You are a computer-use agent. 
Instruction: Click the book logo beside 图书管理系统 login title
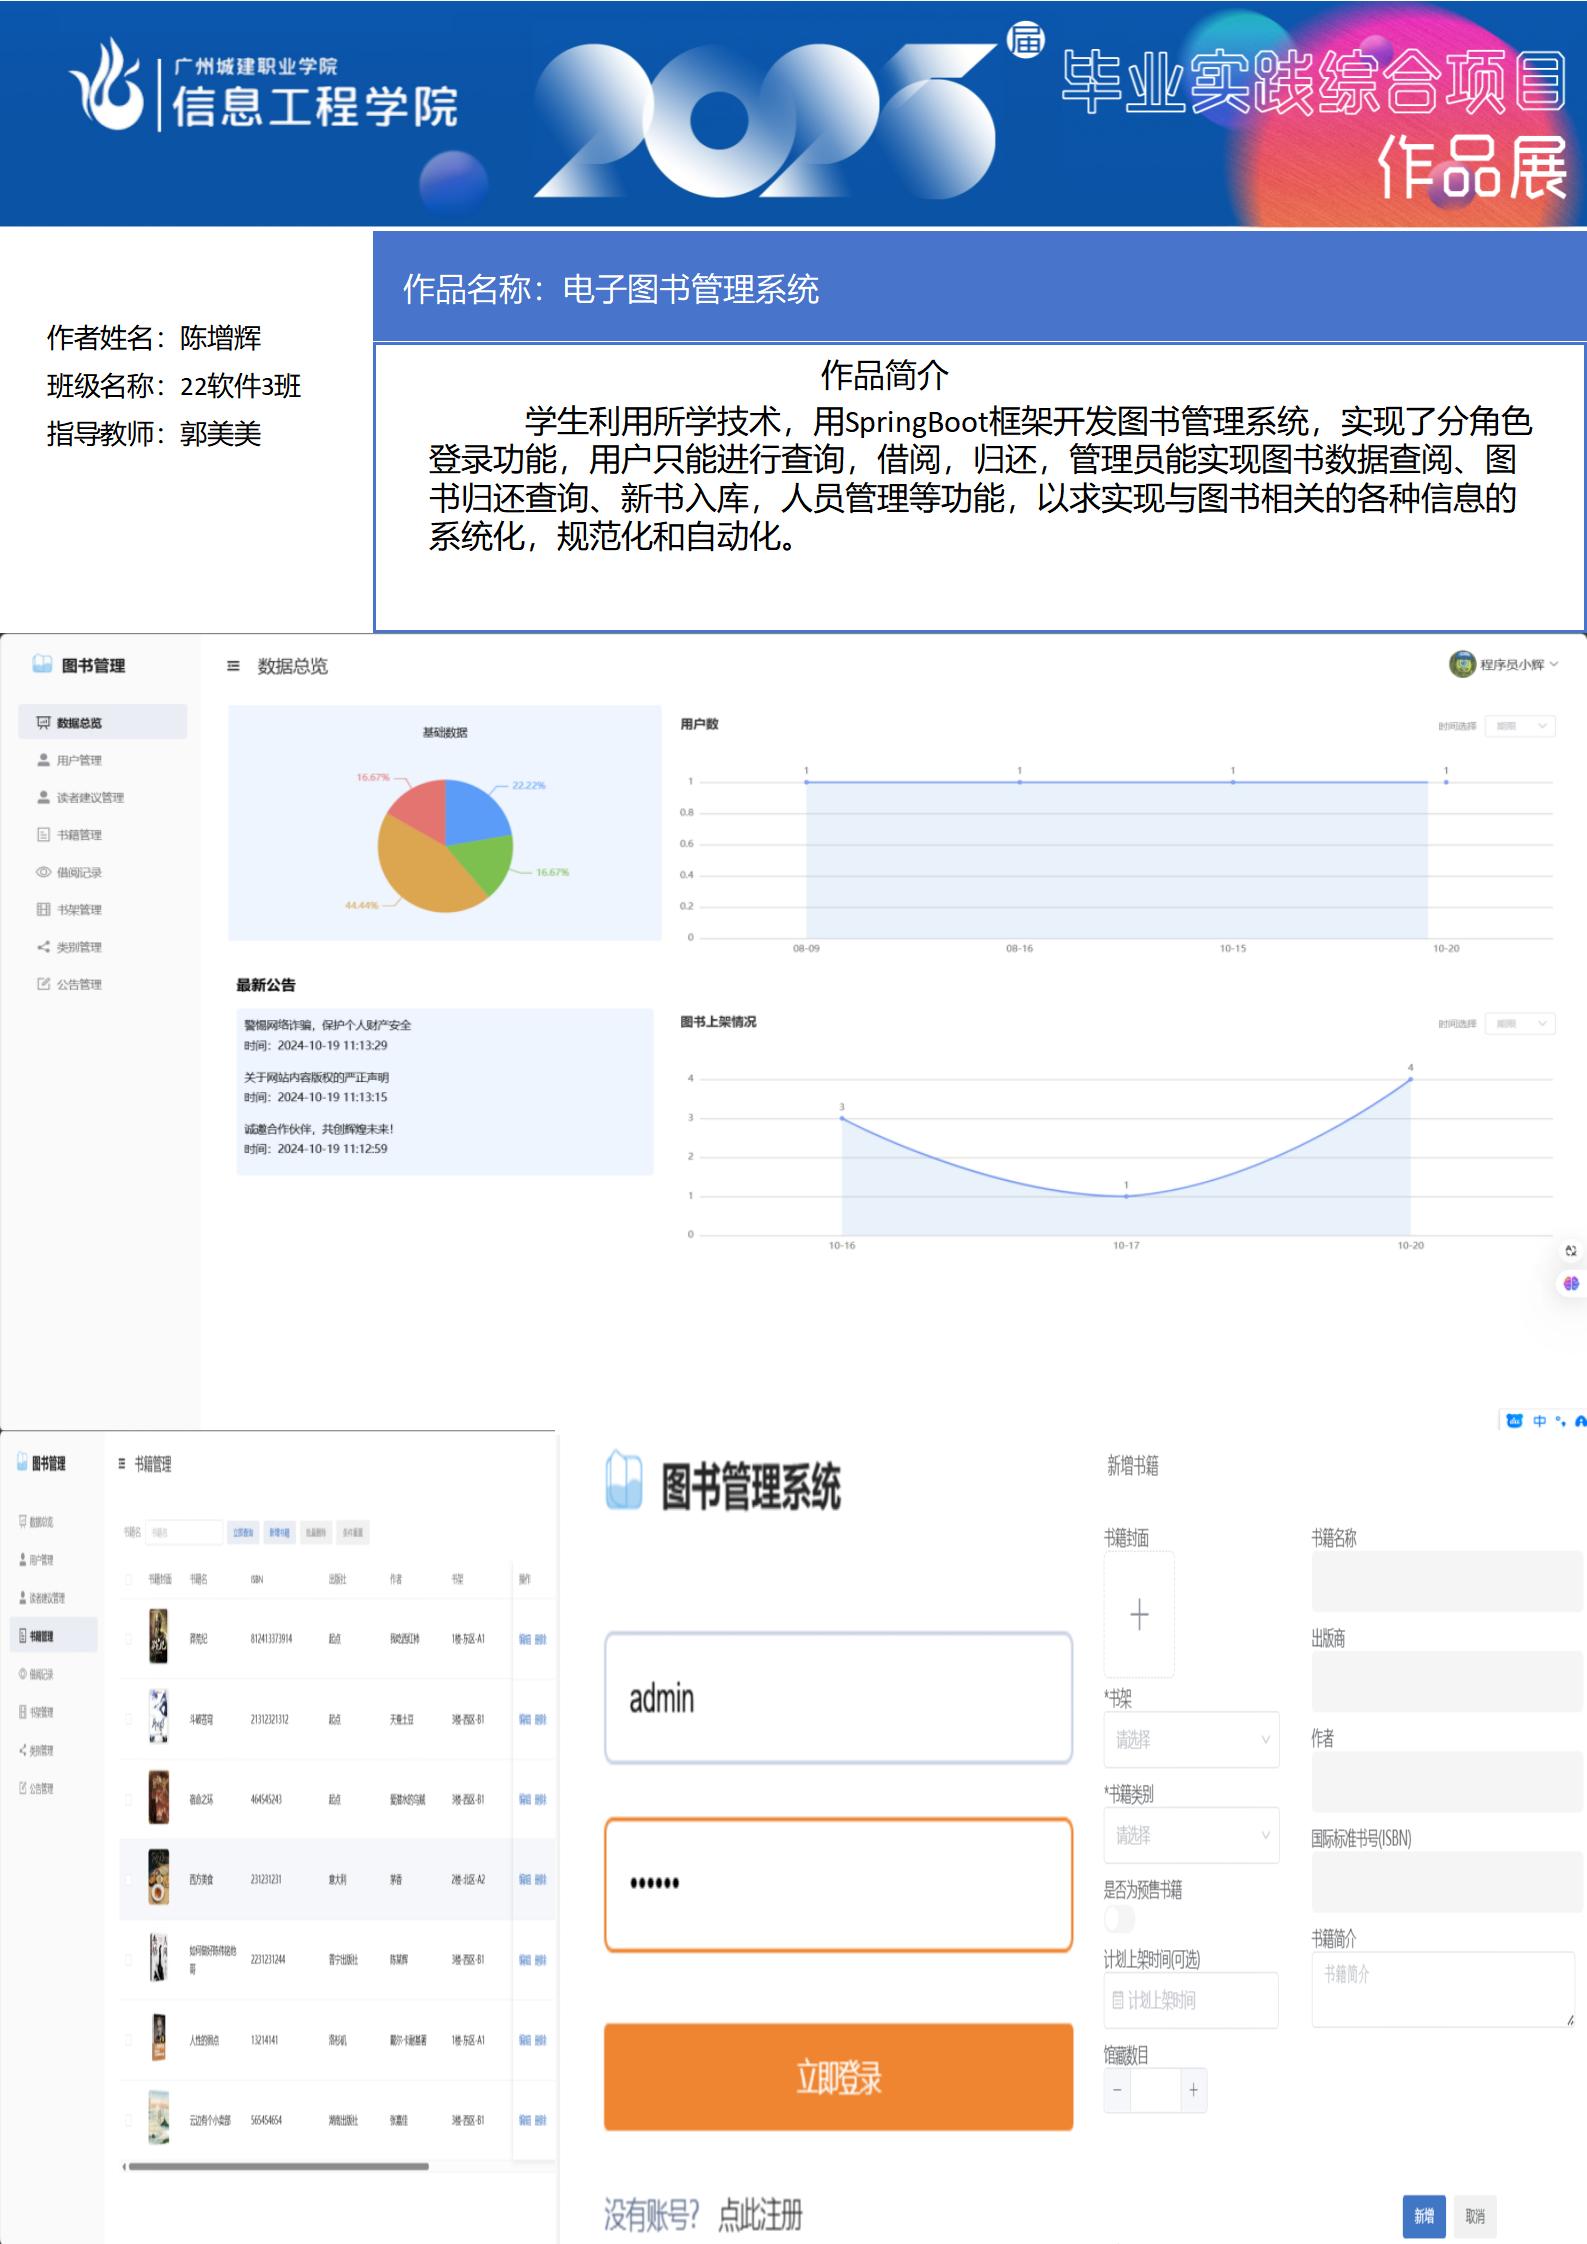point(624,1481)
